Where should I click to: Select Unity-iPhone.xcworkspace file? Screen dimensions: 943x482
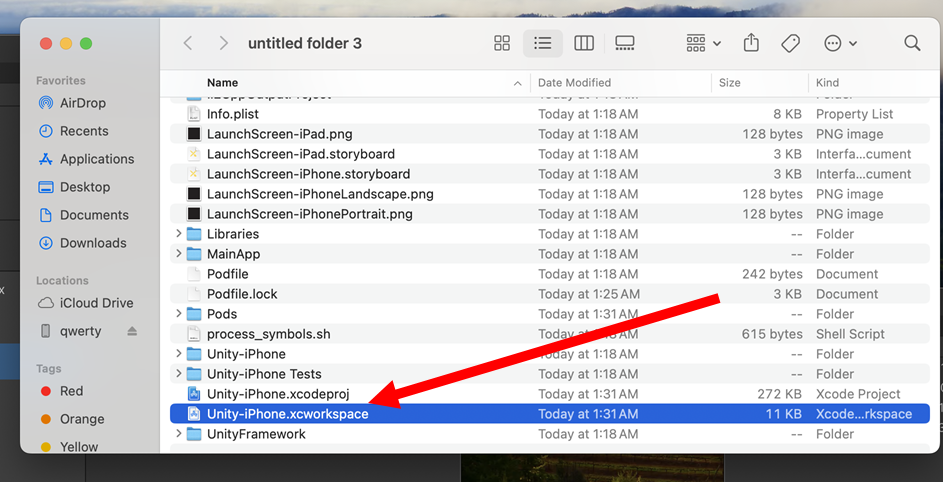(x=550, y=414)
